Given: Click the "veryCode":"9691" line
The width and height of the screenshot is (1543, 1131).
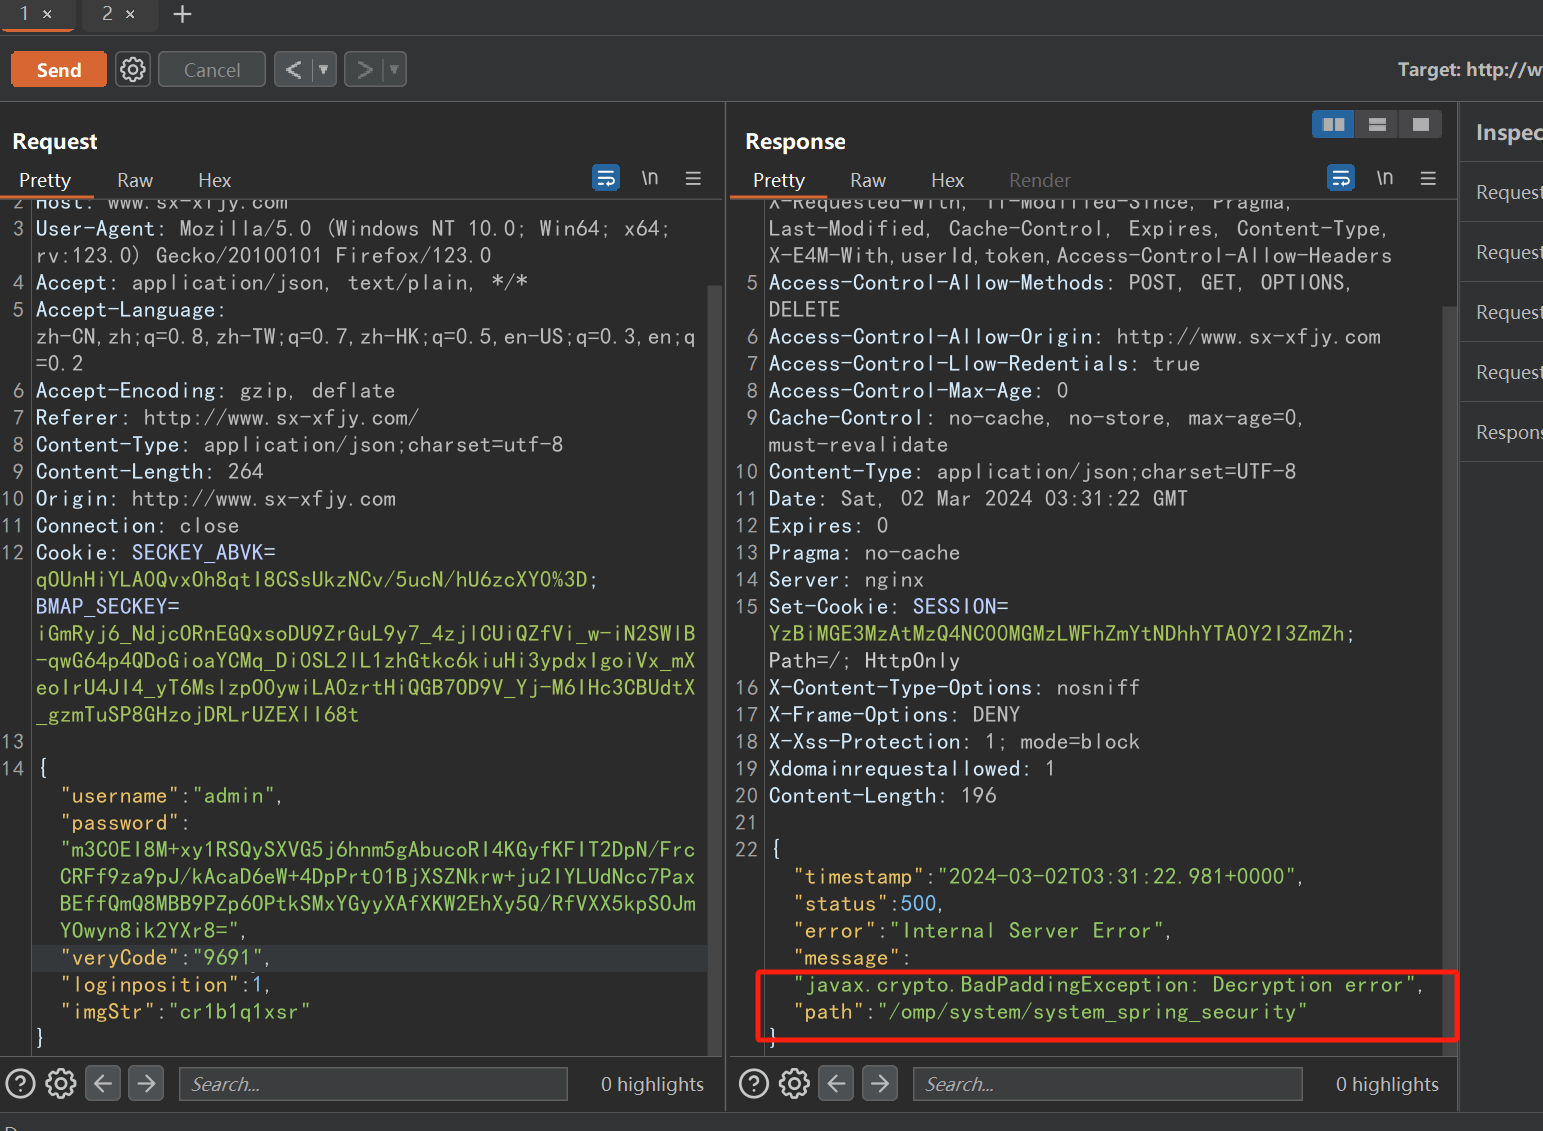Looking at the screenshot, I should point(165,958).
